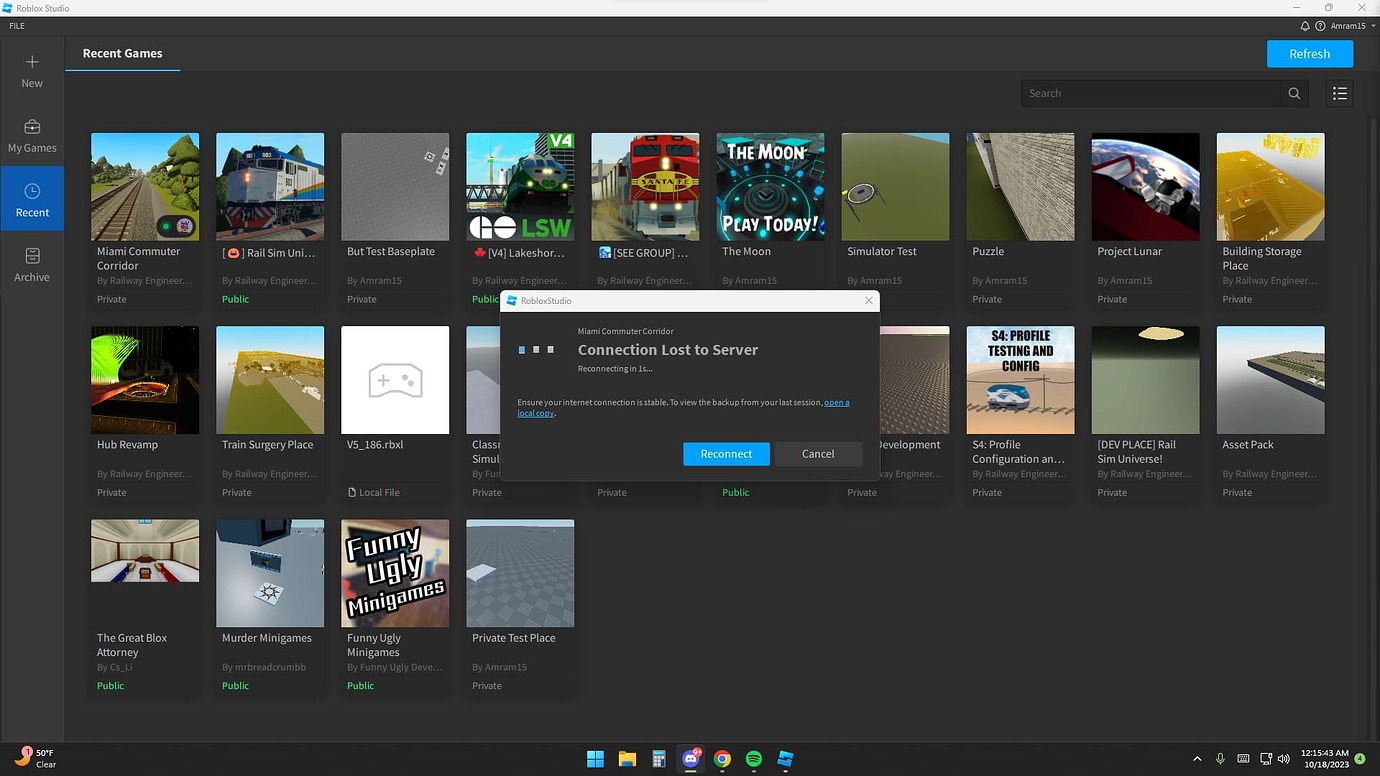This screenshot has width=1380, height=776.
Task: Select the Recent sidebar item
Action: pos(32,198)
